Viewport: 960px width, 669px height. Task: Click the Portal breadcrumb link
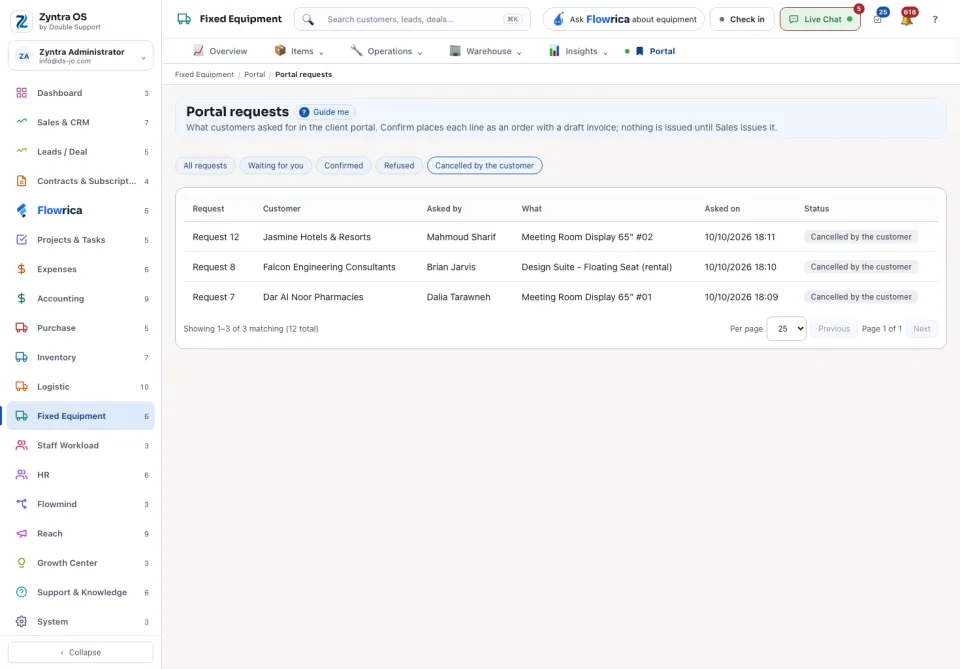coord(255,75)
